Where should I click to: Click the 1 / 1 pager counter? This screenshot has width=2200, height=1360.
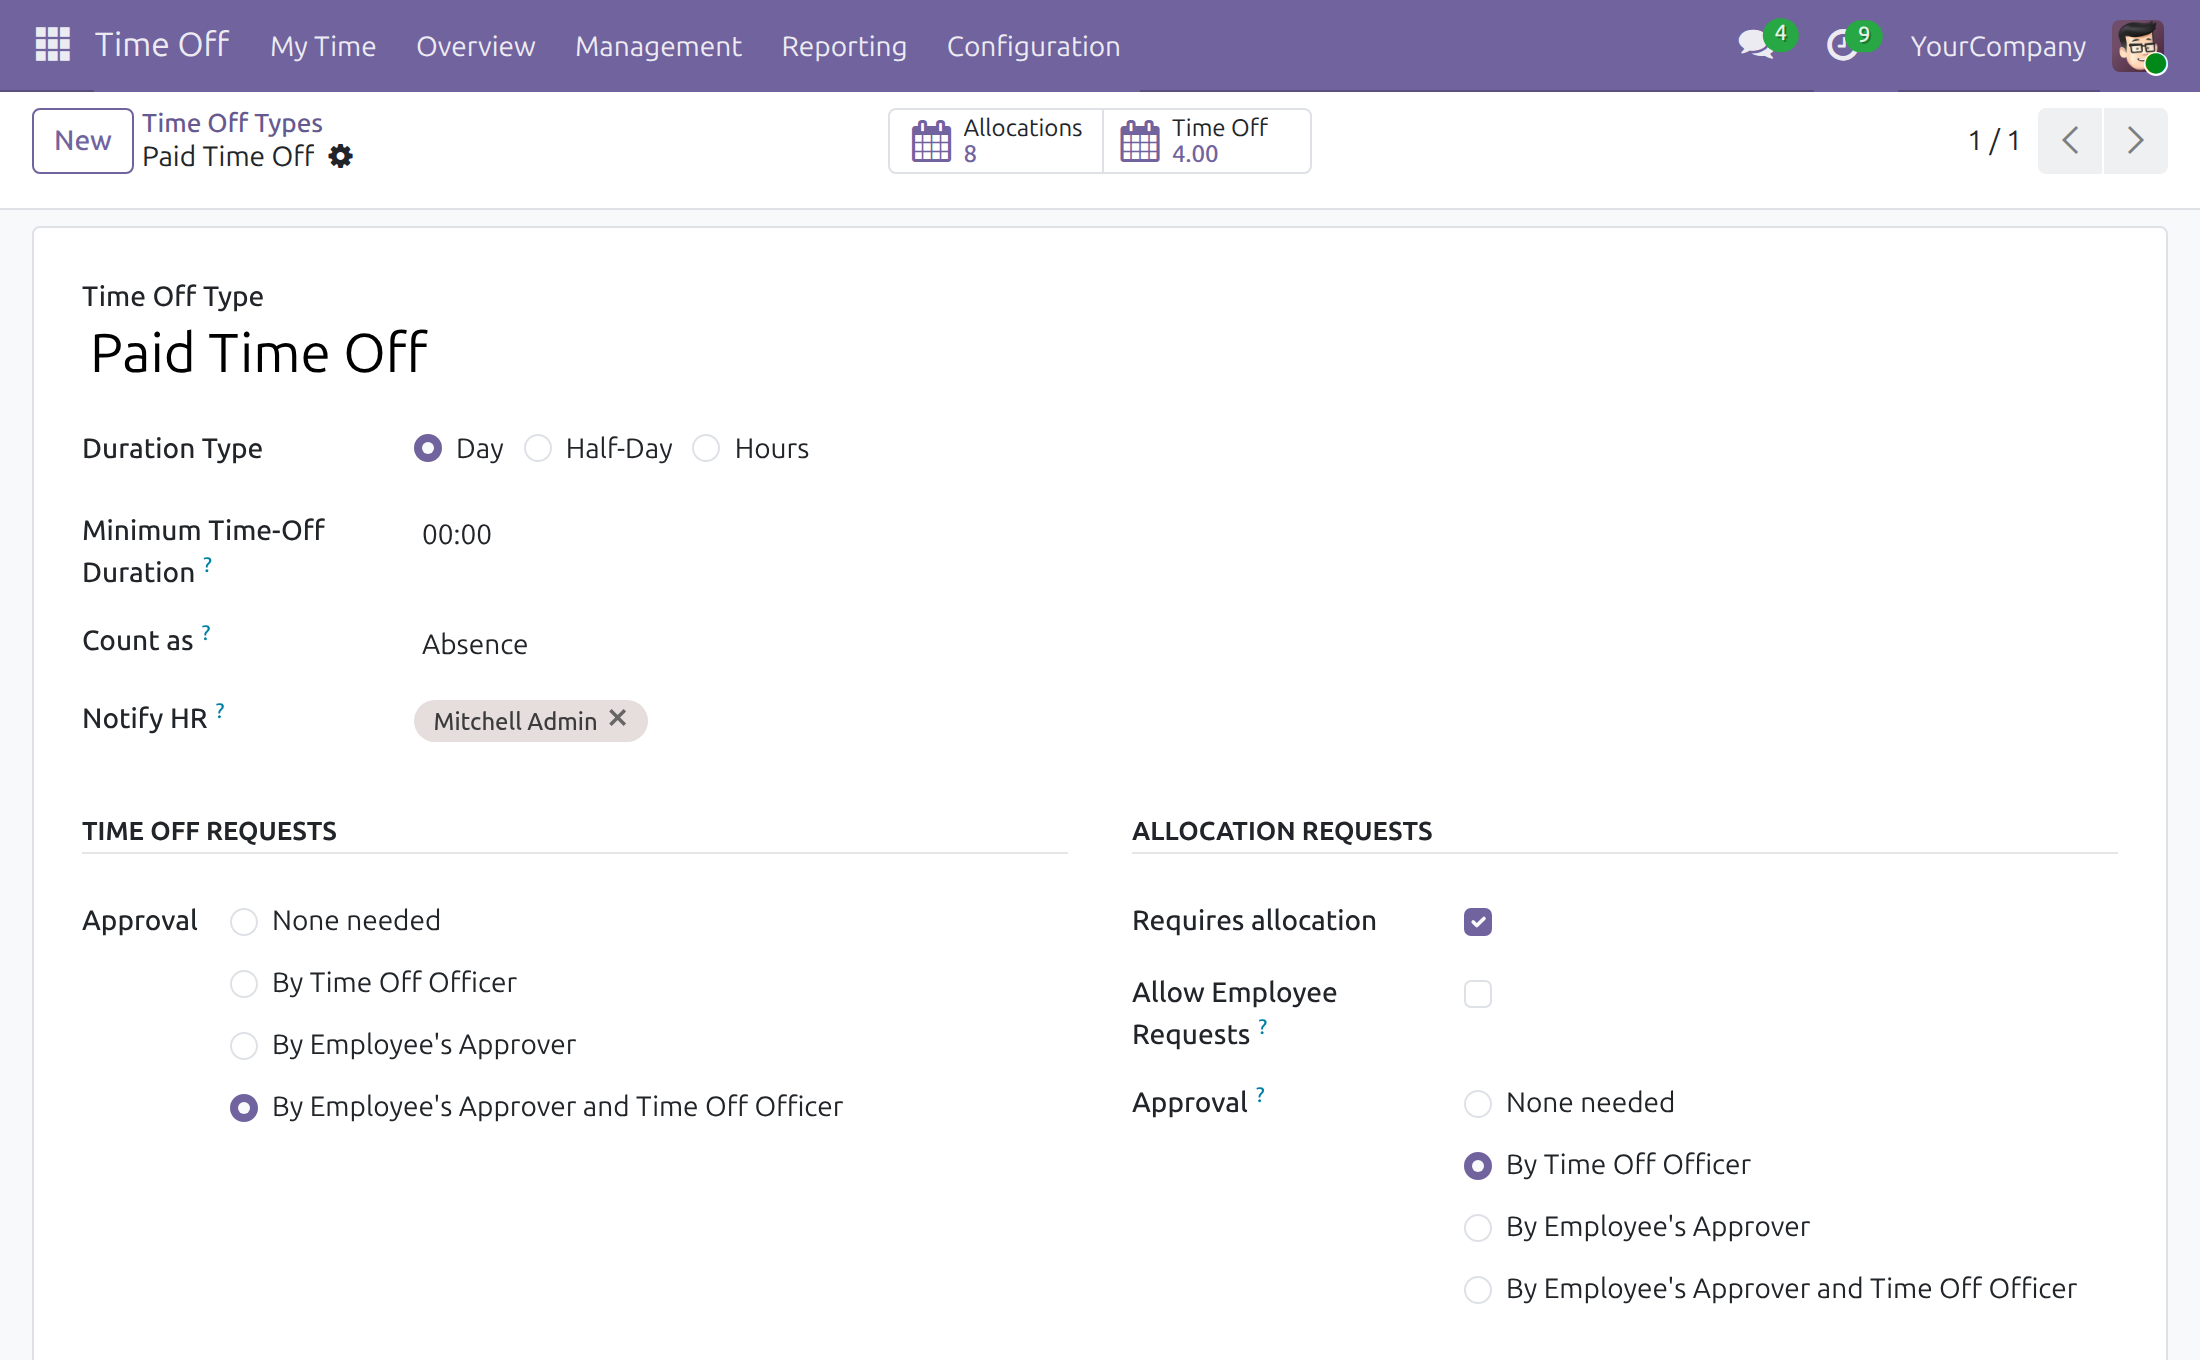point(1994,140)
